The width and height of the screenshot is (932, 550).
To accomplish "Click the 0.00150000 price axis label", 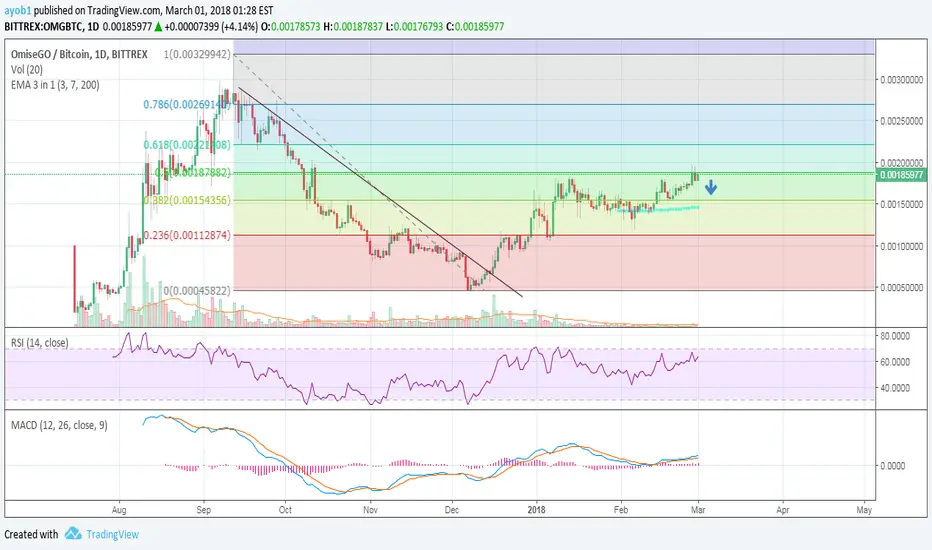I will coord(902,205).
